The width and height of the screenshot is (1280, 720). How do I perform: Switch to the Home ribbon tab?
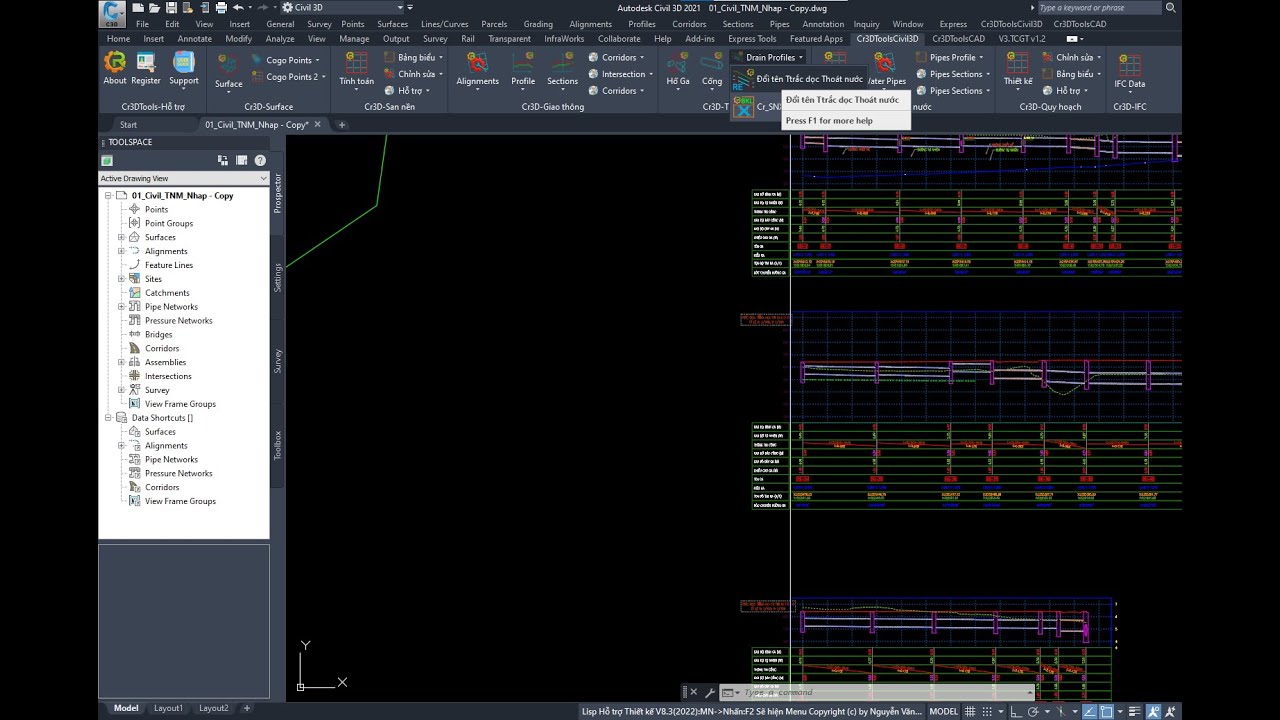point(119,39)
